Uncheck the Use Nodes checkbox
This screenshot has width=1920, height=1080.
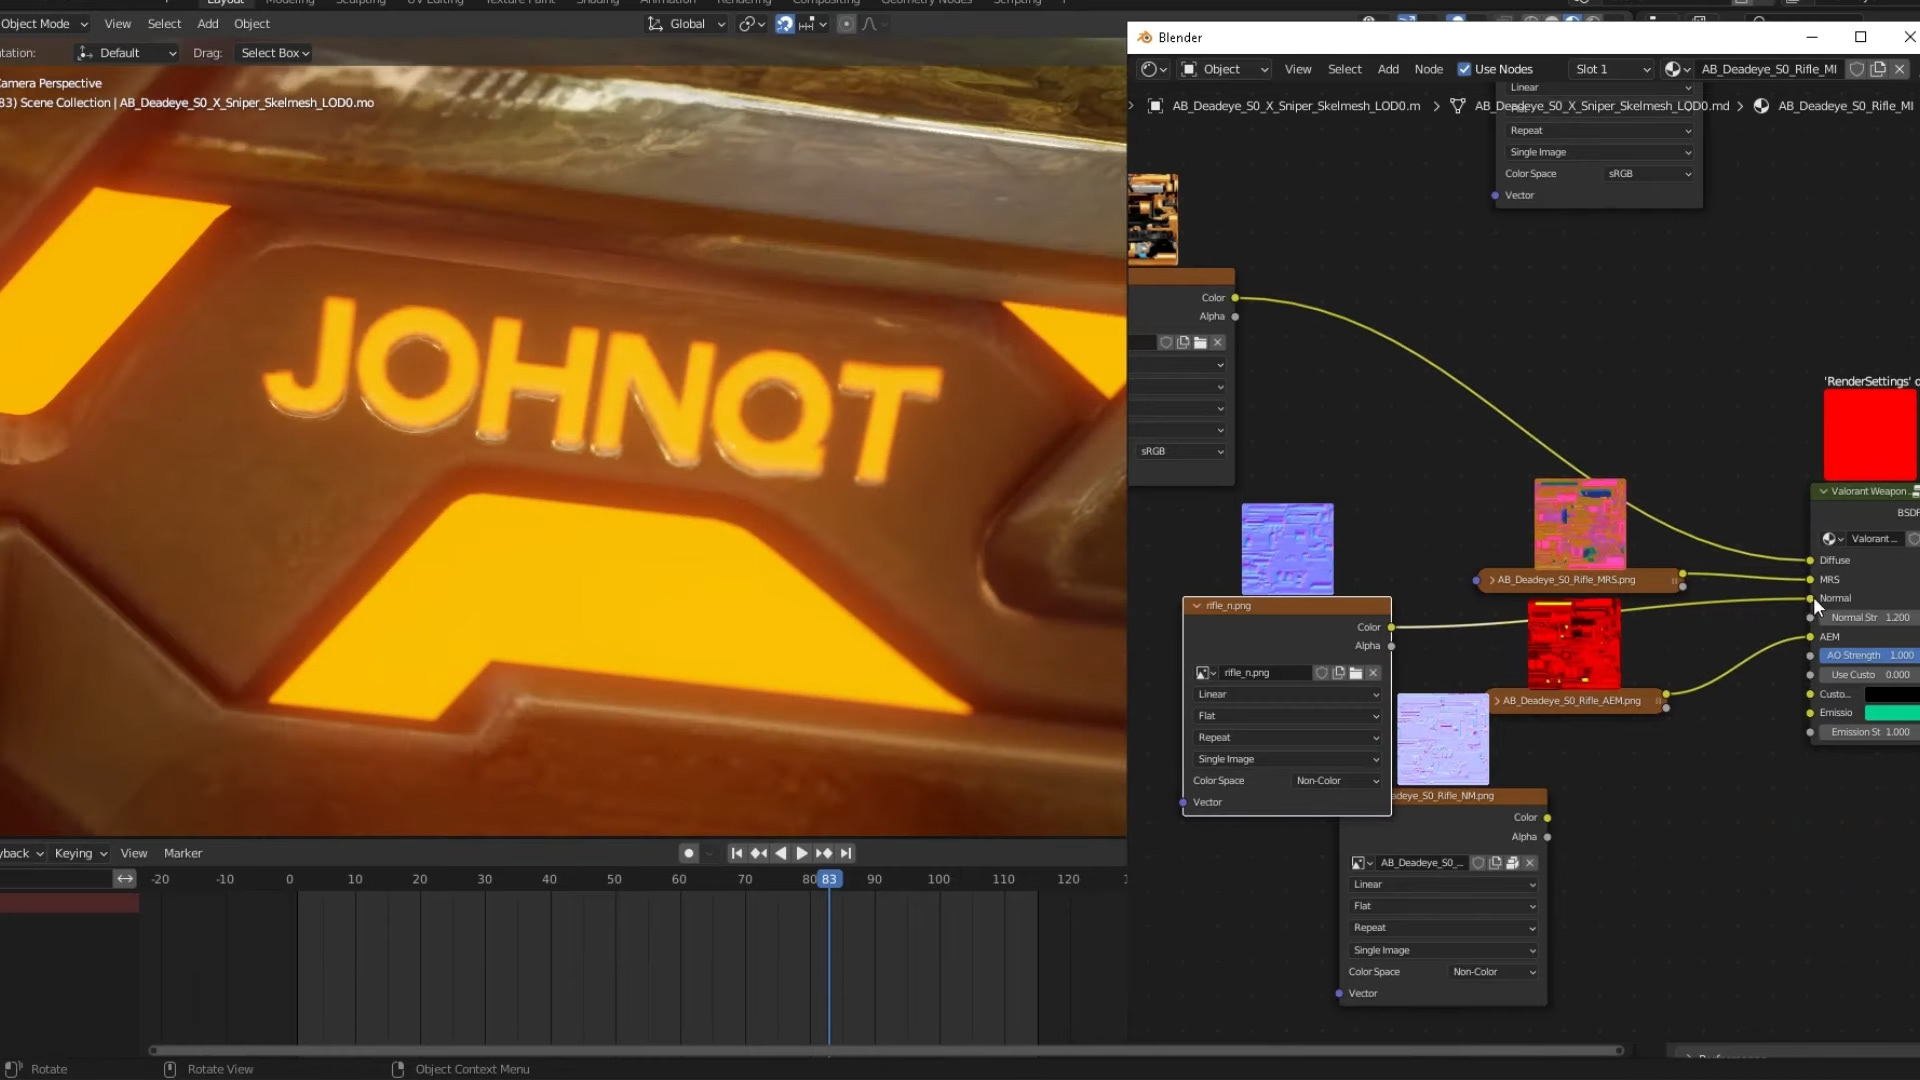(x=1464, y=69)
